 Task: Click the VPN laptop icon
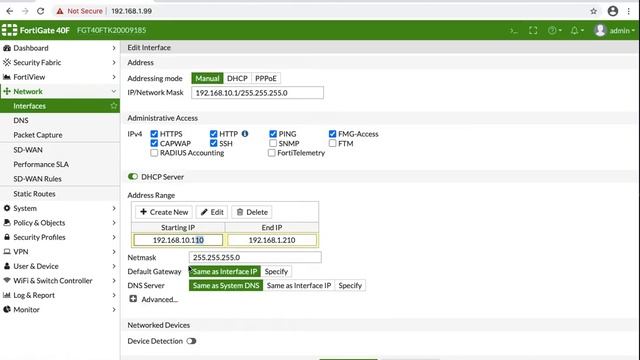pos(7,251)
